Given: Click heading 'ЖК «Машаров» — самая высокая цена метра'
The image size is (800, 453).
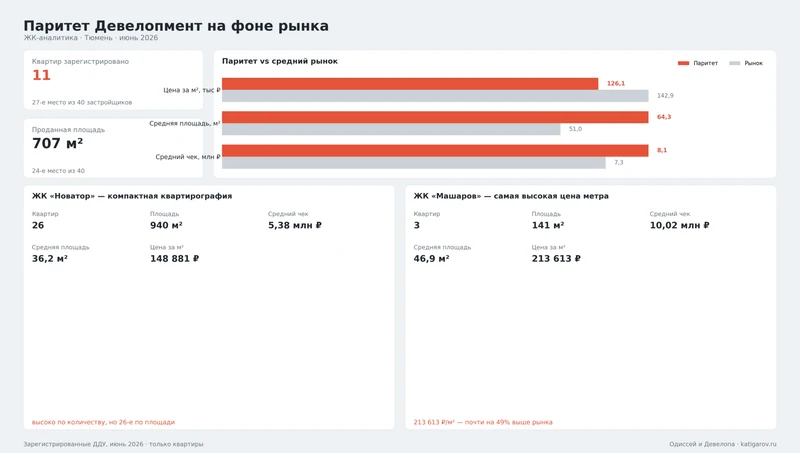Looking at the screenshot, I should [x=511, y=196].
